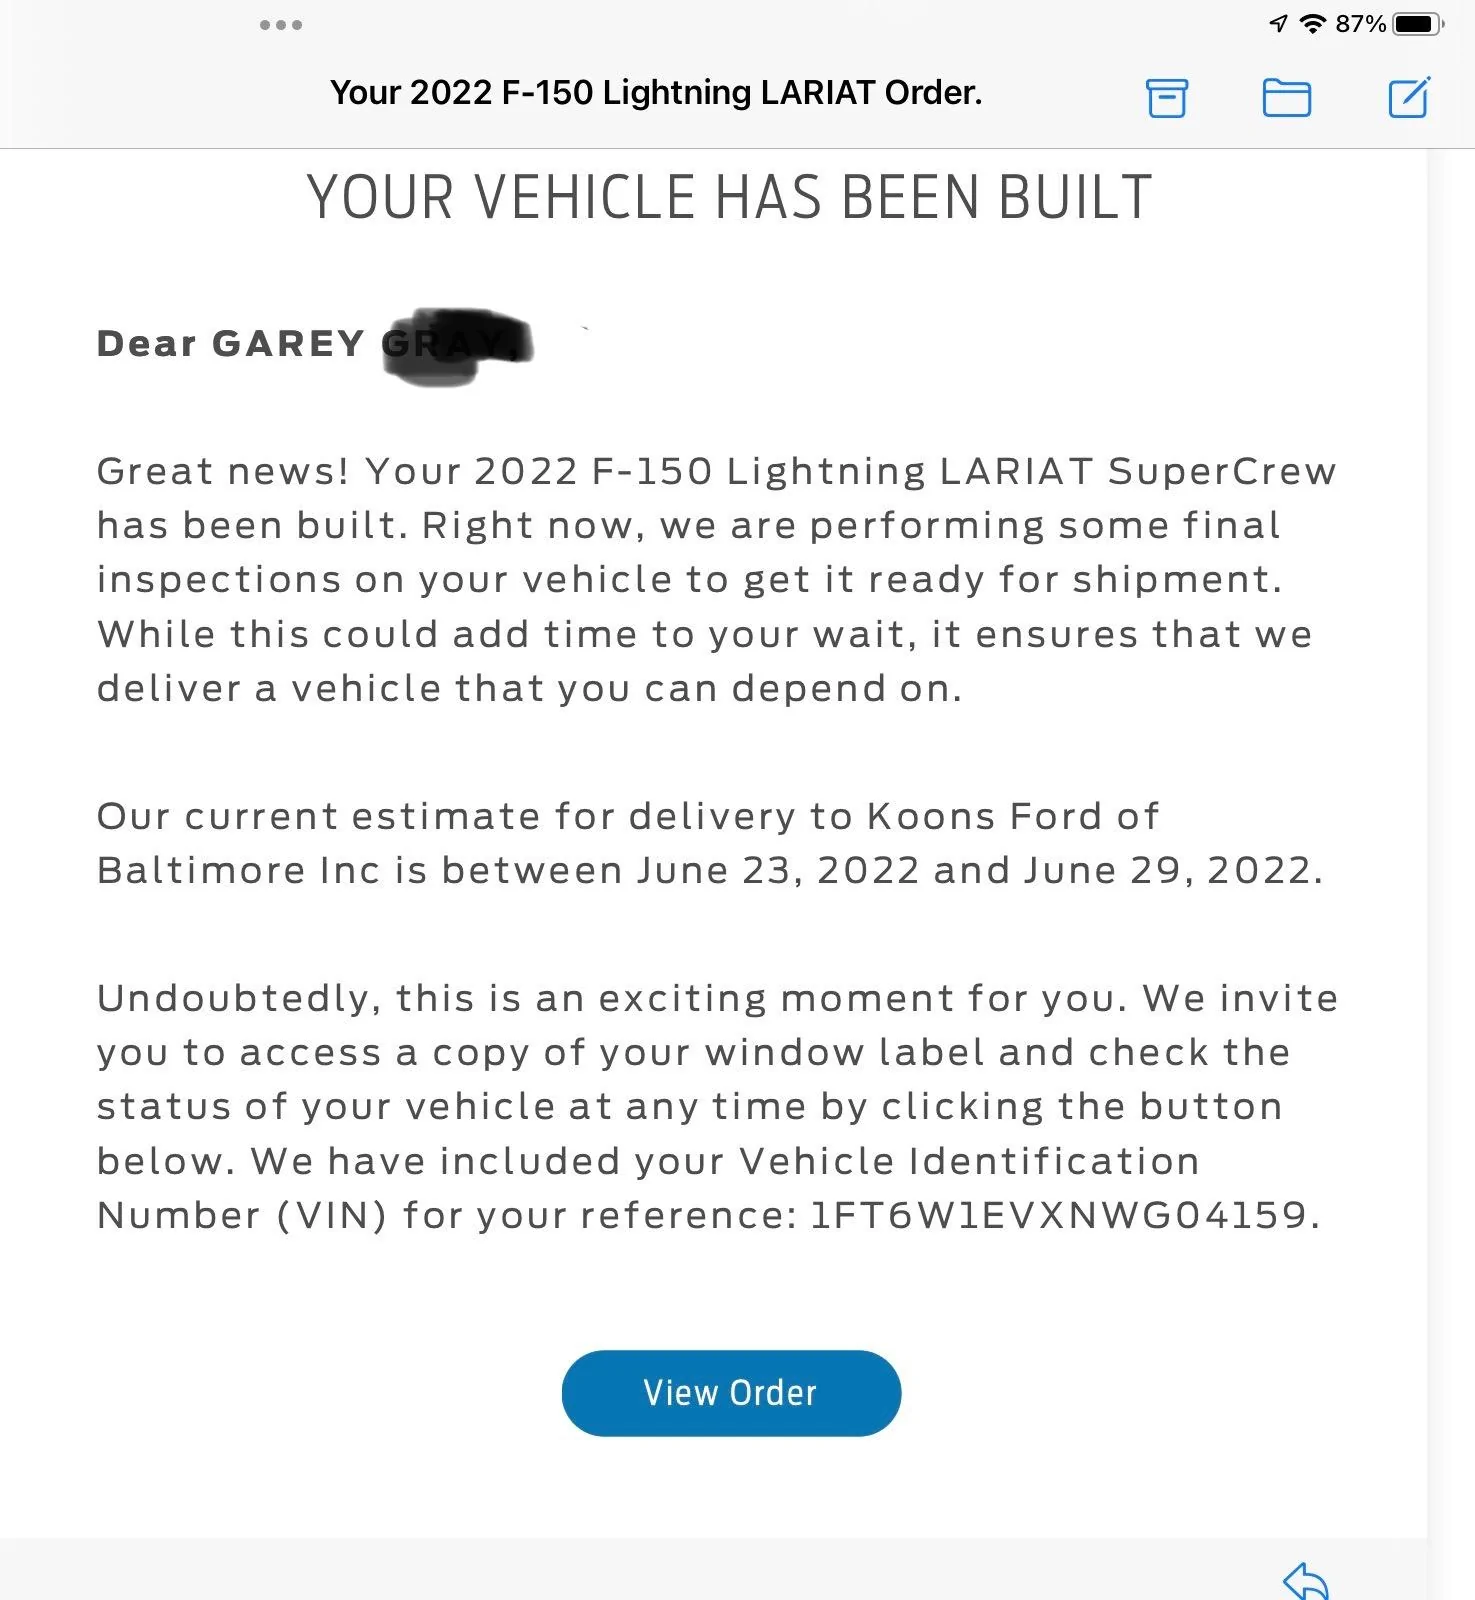The height and width of the screenshot is (1600, 1475).
Task: Tap the June 29, 2022 delivery date
Action: (1170, 869)
